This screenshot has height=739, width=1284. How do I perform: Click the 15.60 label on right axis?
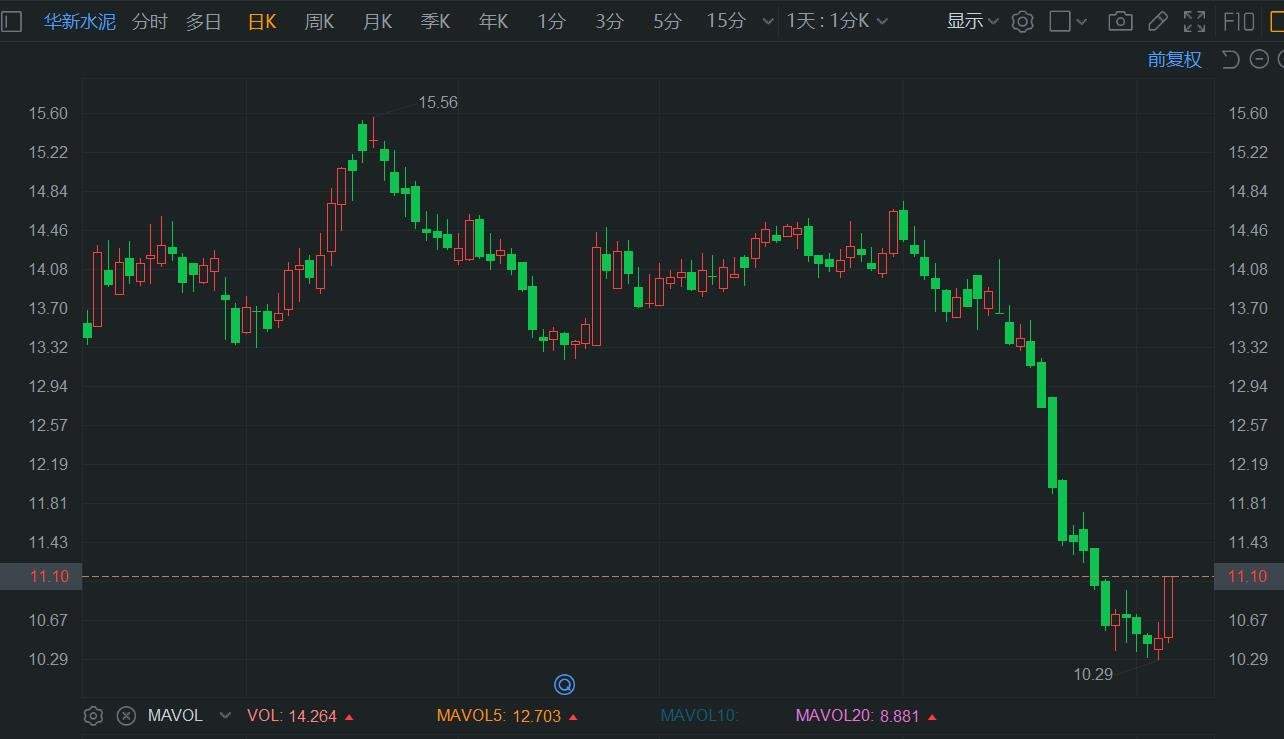(1248, 113)
